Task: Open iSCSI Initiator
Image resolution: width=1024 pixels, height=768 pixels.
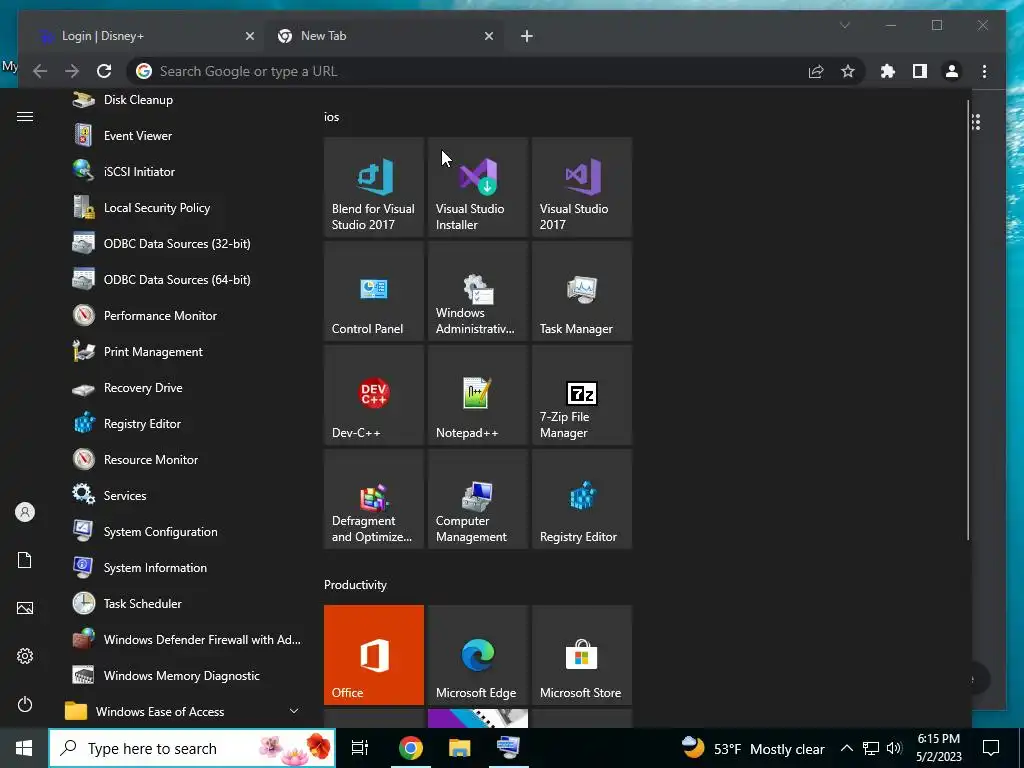Action: click(x=183, y=172)
